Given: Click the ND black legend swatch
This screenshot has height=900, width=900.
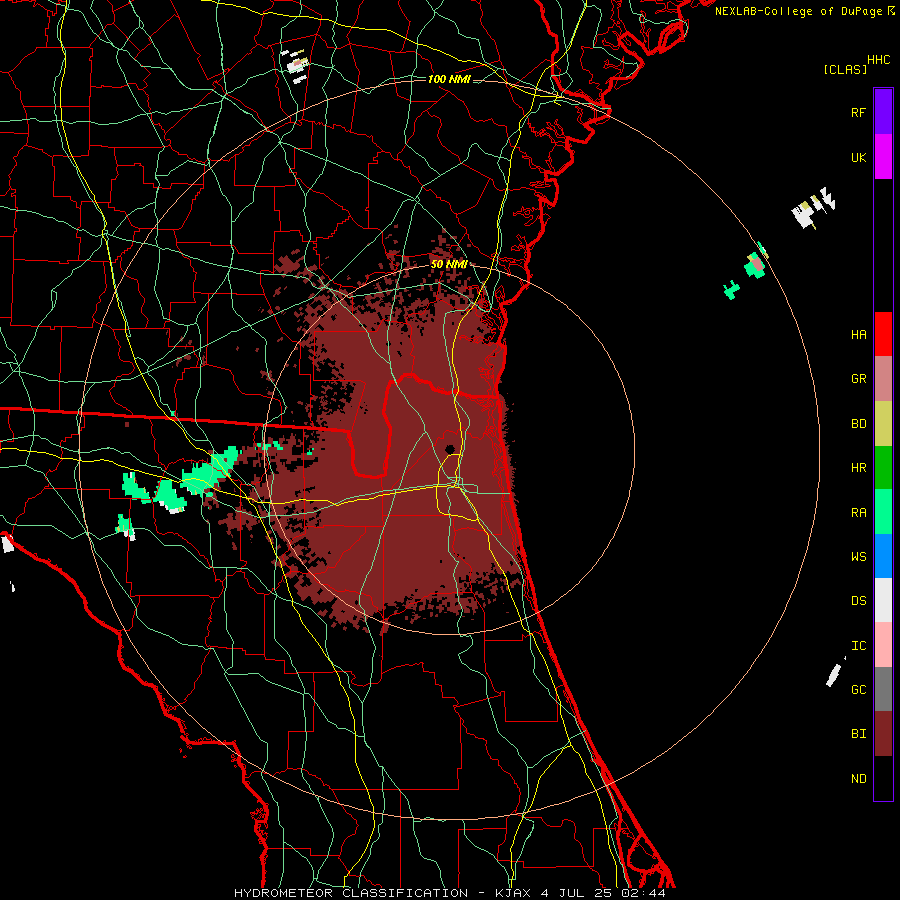Looking at the screenshot, I should tap(883, 778).
